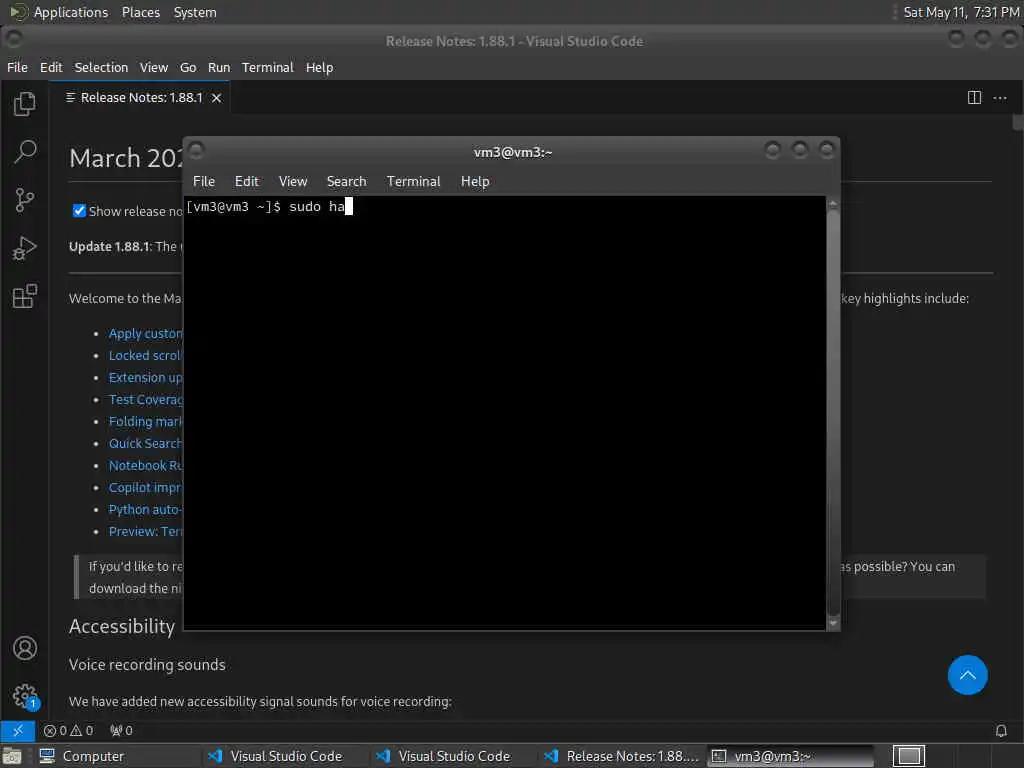Click the date and time clock
1024x768 pixels.
(x=961, y=12)
